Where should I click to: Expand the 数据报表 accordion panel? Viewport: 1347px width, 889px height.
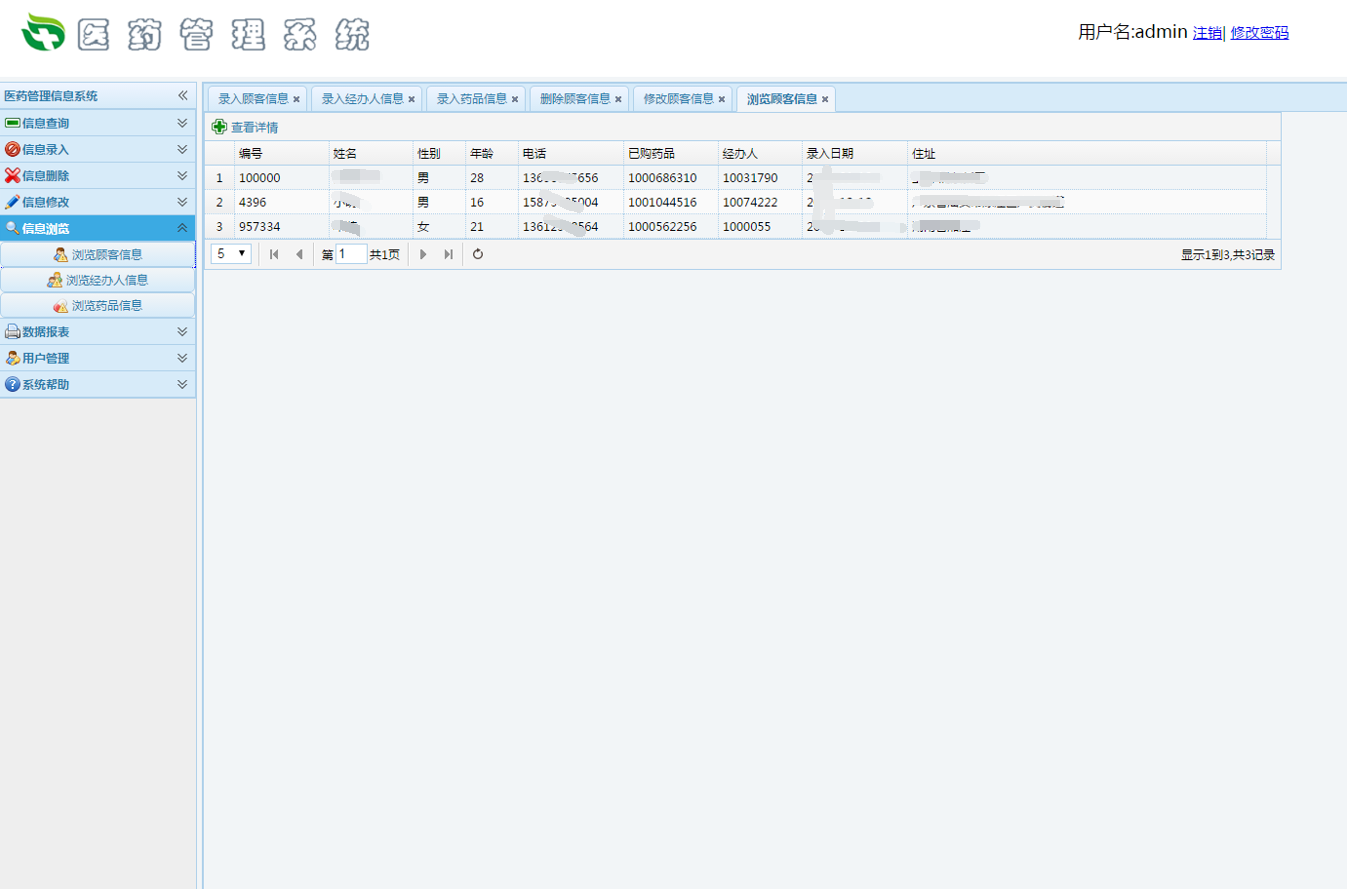pos(182,331)
